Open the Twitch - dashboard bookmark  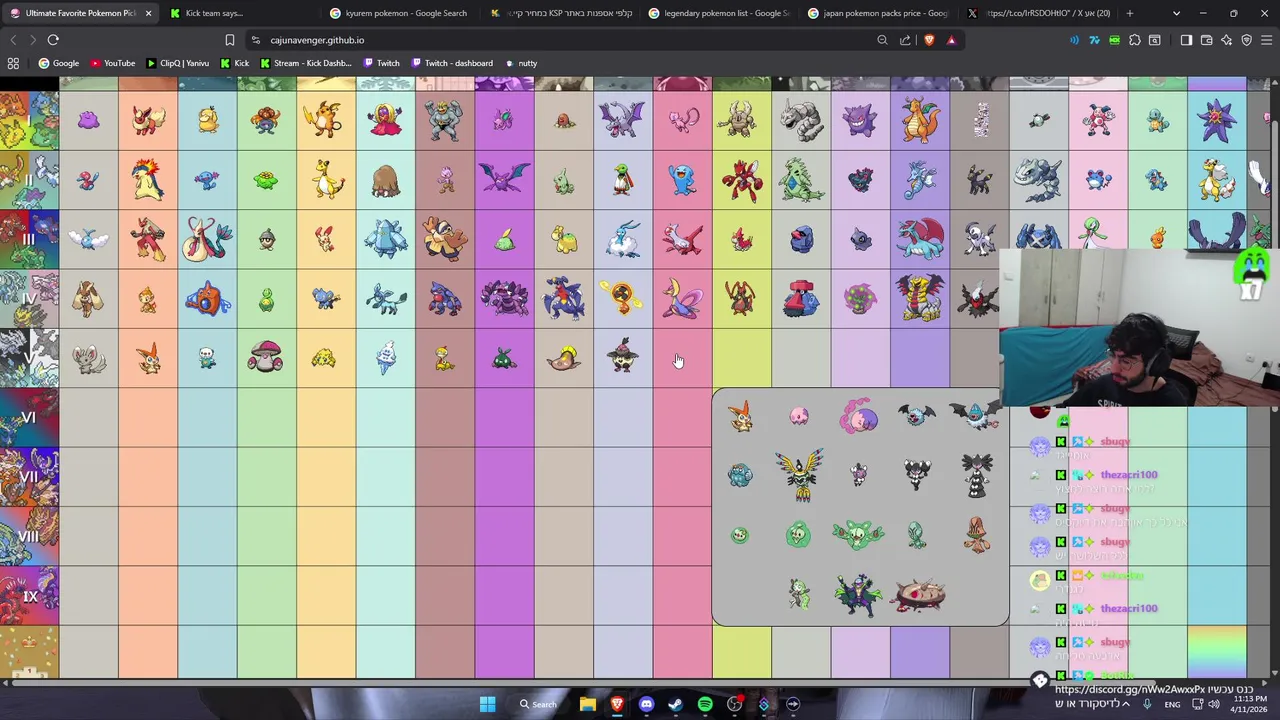click(x=451, y=63)
